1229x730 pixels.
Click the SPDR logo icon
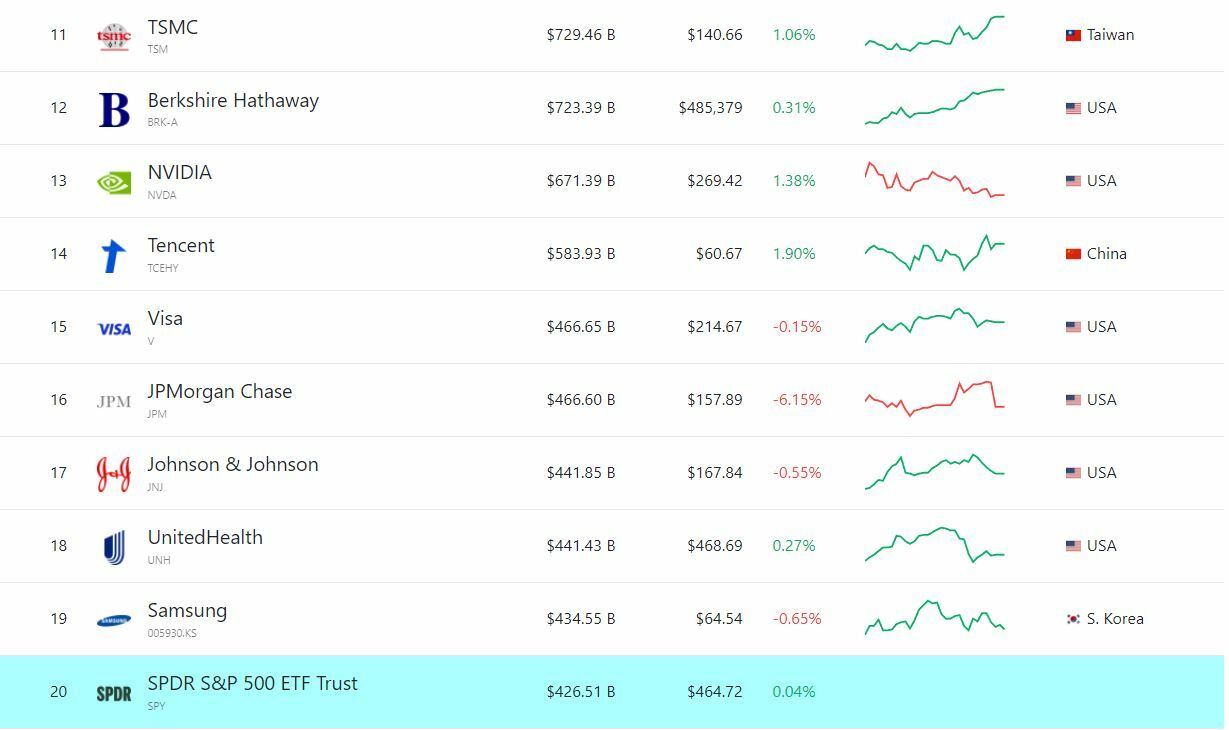(114, 693)
